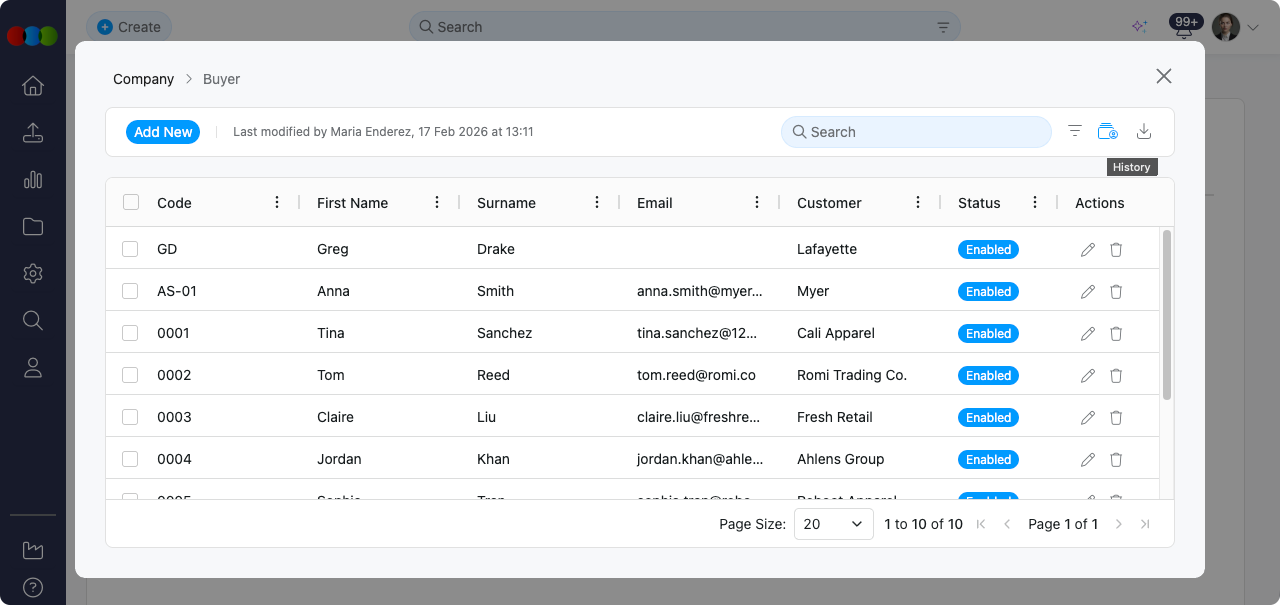This screenshot has height=605, width=1280.
Task: Open the Code column options menu
Action: point(277,203)
